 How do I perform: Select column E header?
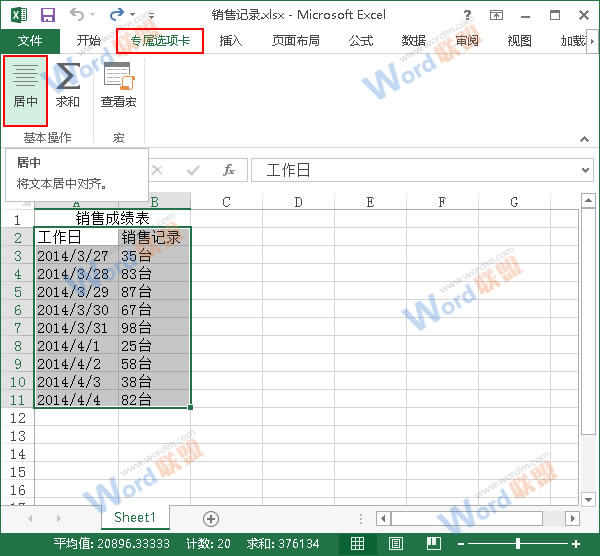point(370,202)
